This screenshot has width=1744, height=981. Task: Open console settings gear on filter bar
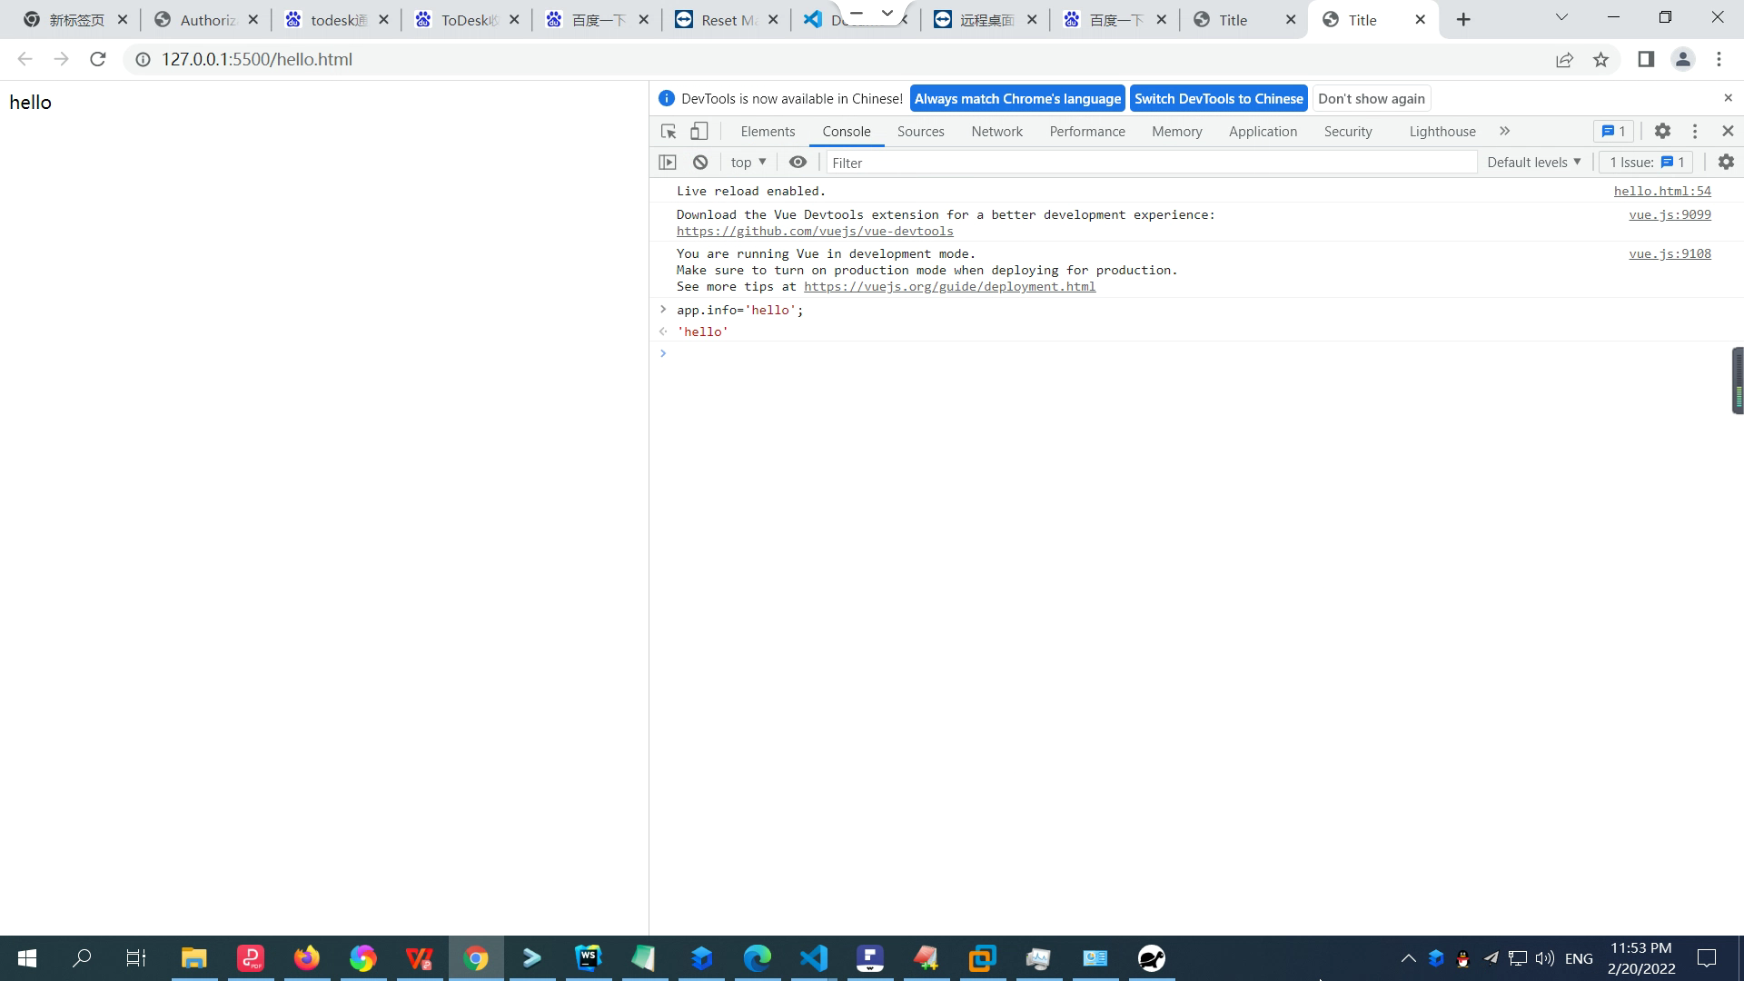[1726, 162]
